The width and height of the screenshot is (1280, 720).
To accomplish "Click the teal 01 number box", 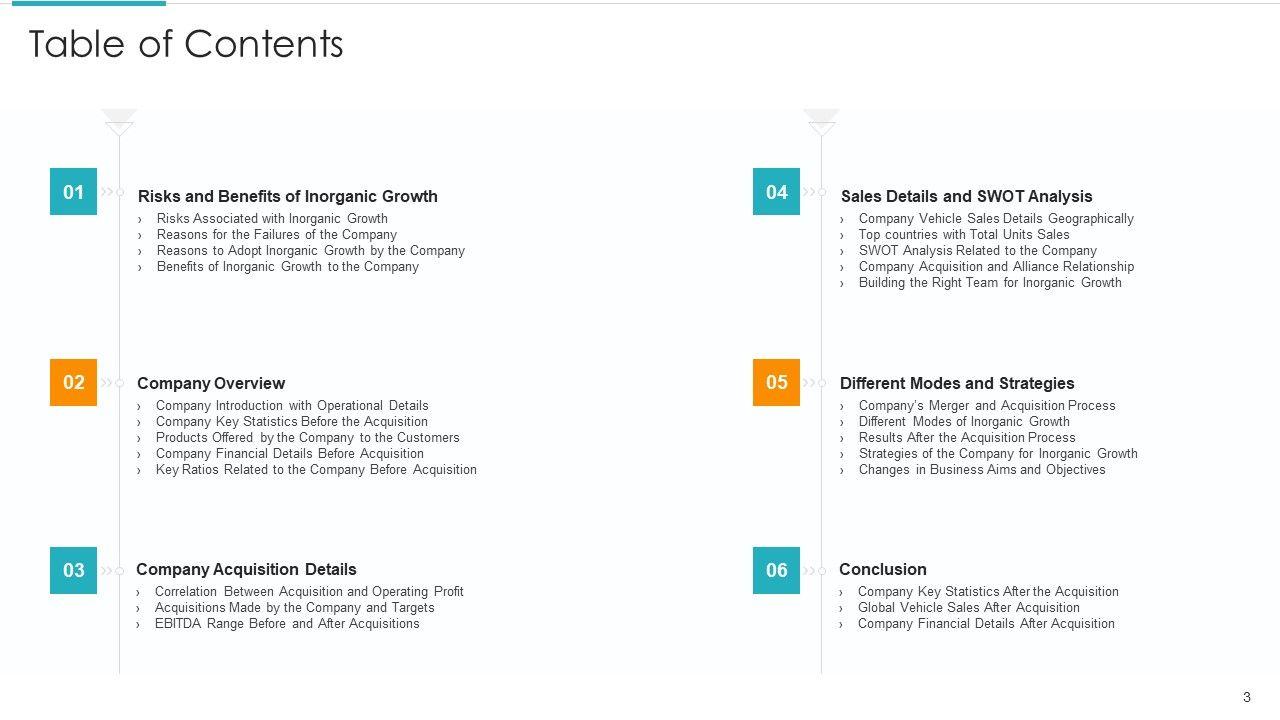I will (x=73, y=192).
